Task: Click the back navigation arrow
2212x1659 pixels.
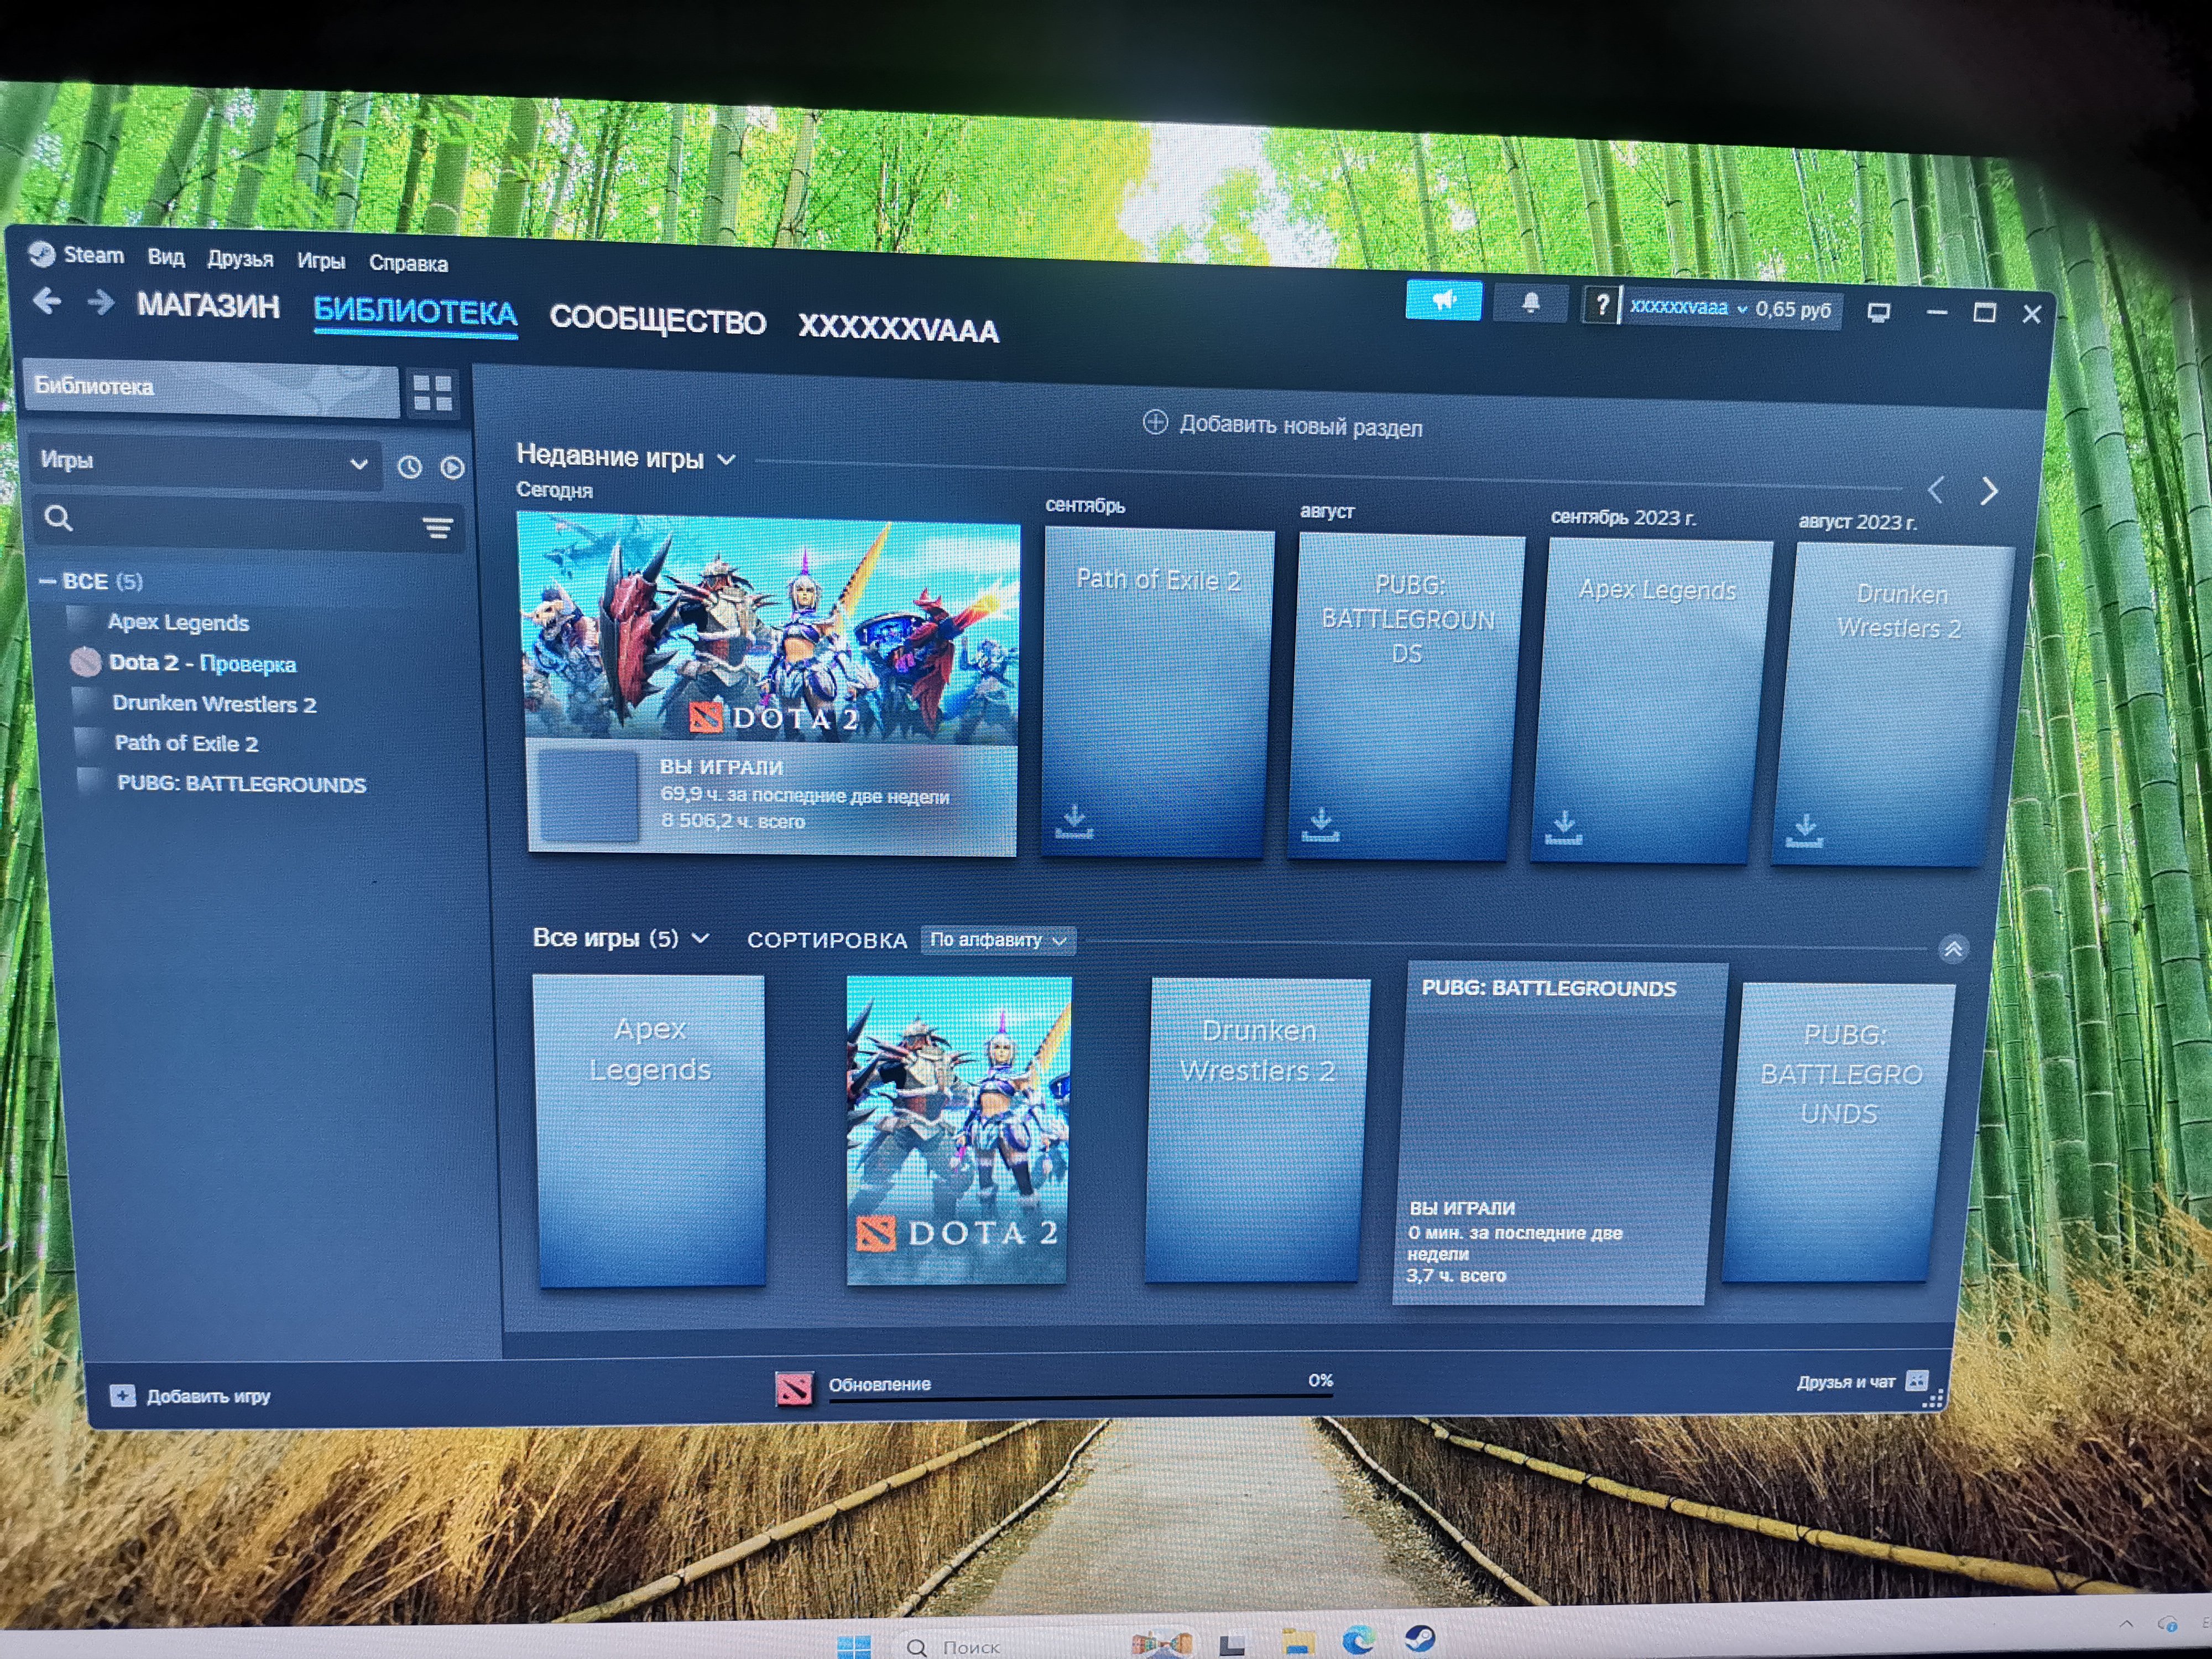Action: (47, 301)
